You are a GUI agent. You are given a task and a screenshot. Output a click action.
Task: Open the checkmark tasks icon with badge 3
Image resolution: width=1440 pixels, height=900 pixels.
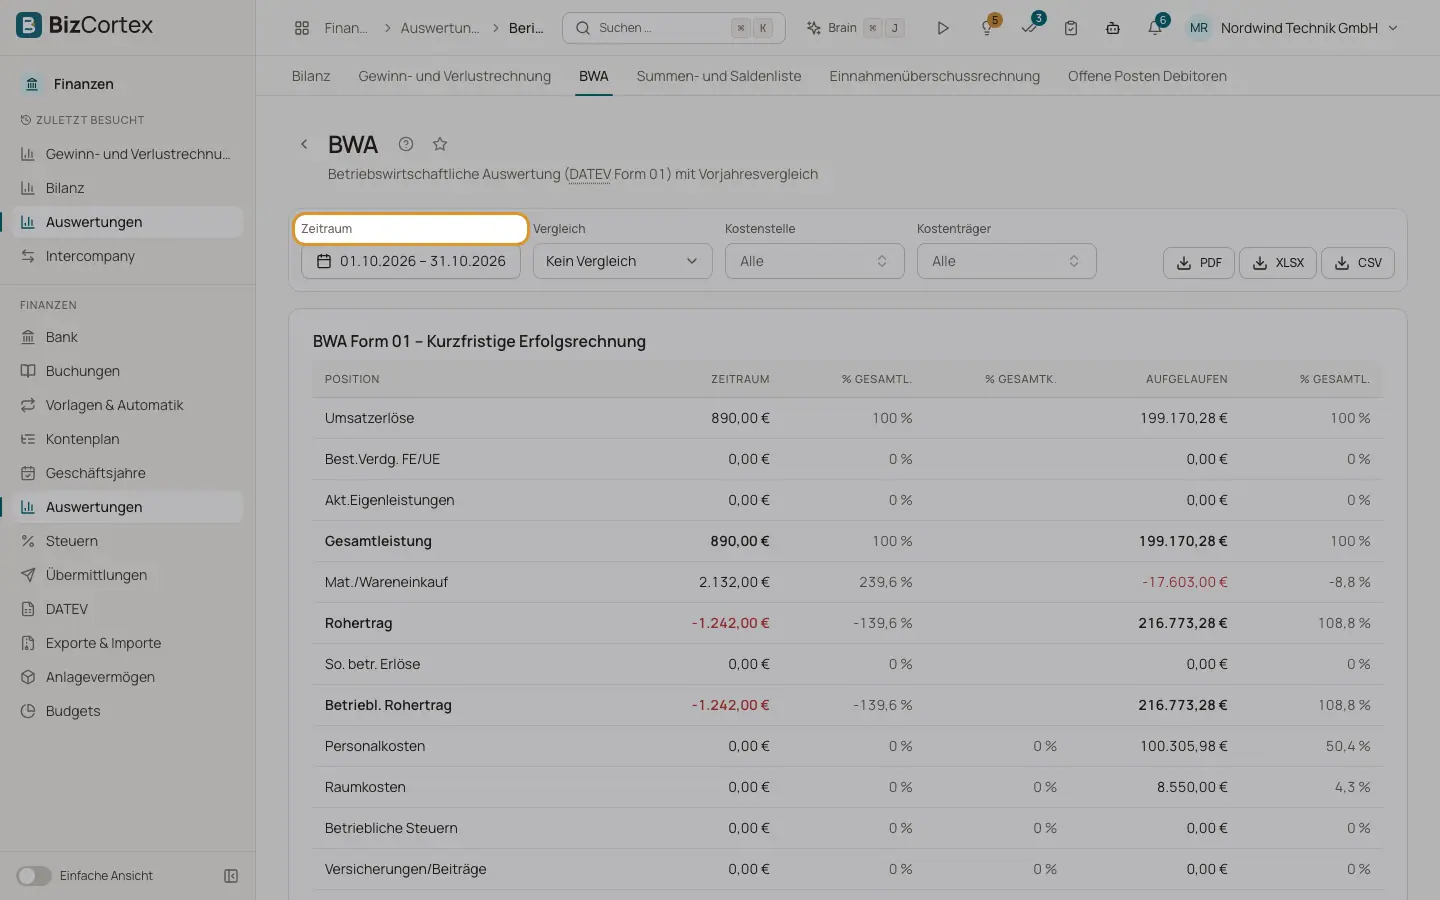tap(1030, 28)
